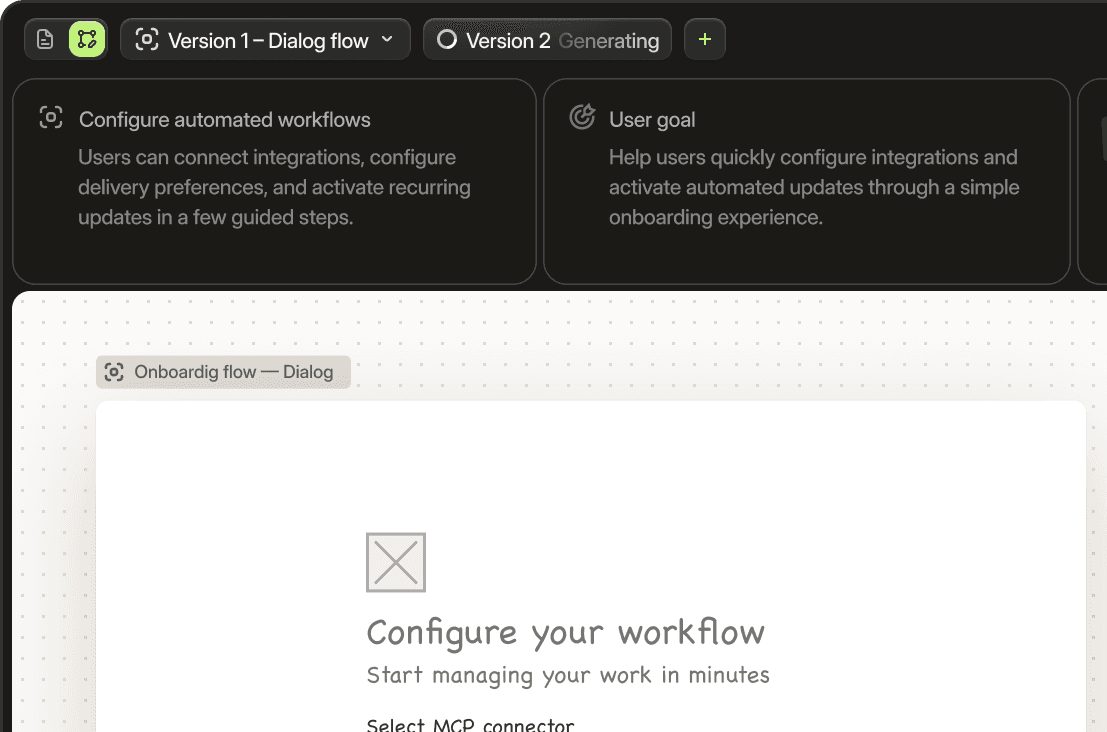Click the description starting 'Users can connect integrations'
This screenshot has height=732, width=1107.
(274, 187)
